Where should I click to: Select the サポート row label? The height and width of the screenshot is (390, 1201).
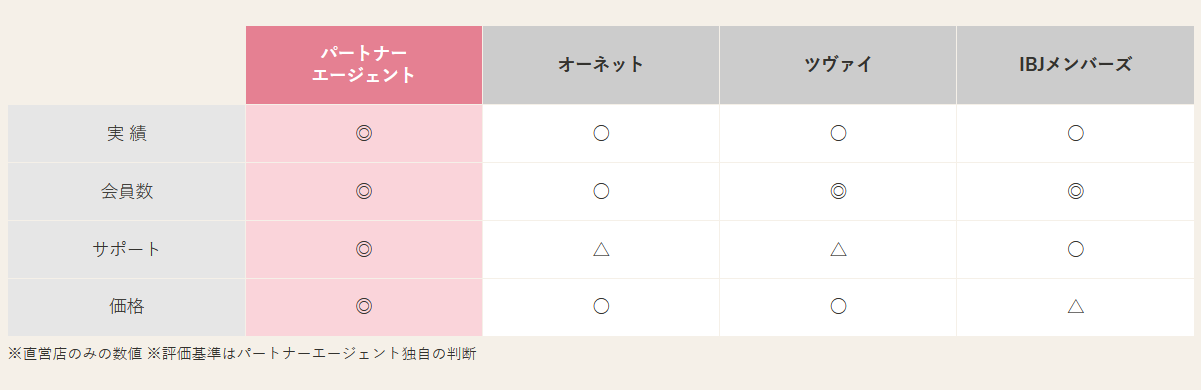coord(127,249)
